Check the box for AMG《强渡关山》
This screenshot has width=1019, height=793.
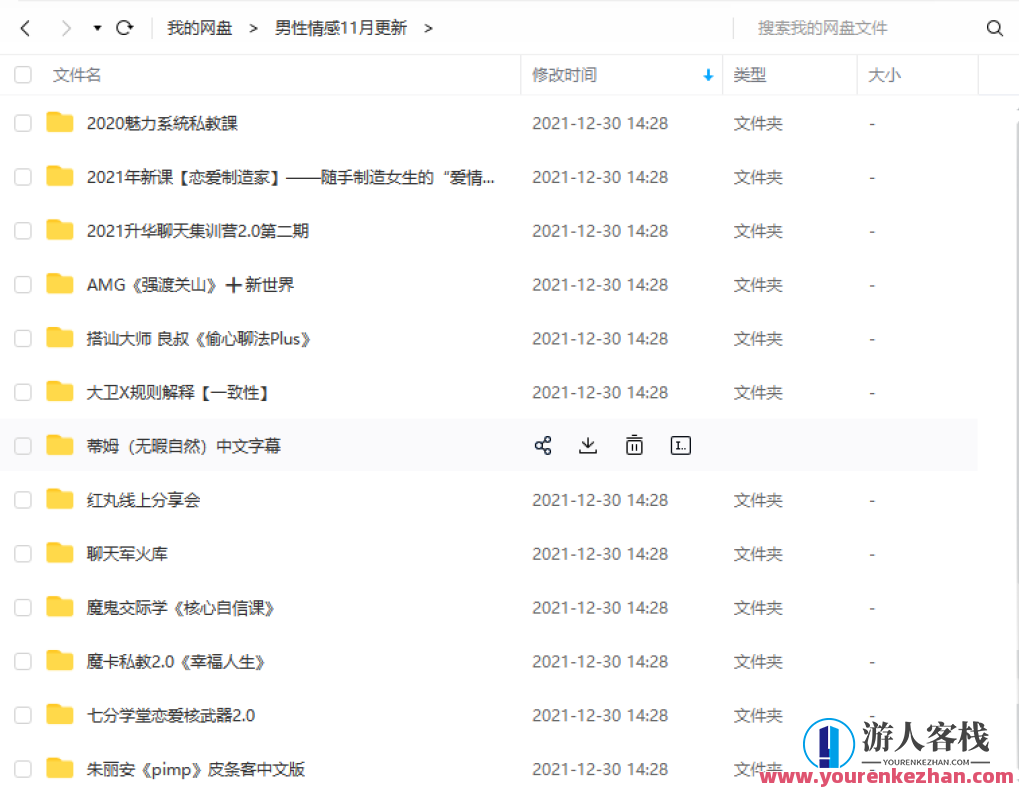23,285
